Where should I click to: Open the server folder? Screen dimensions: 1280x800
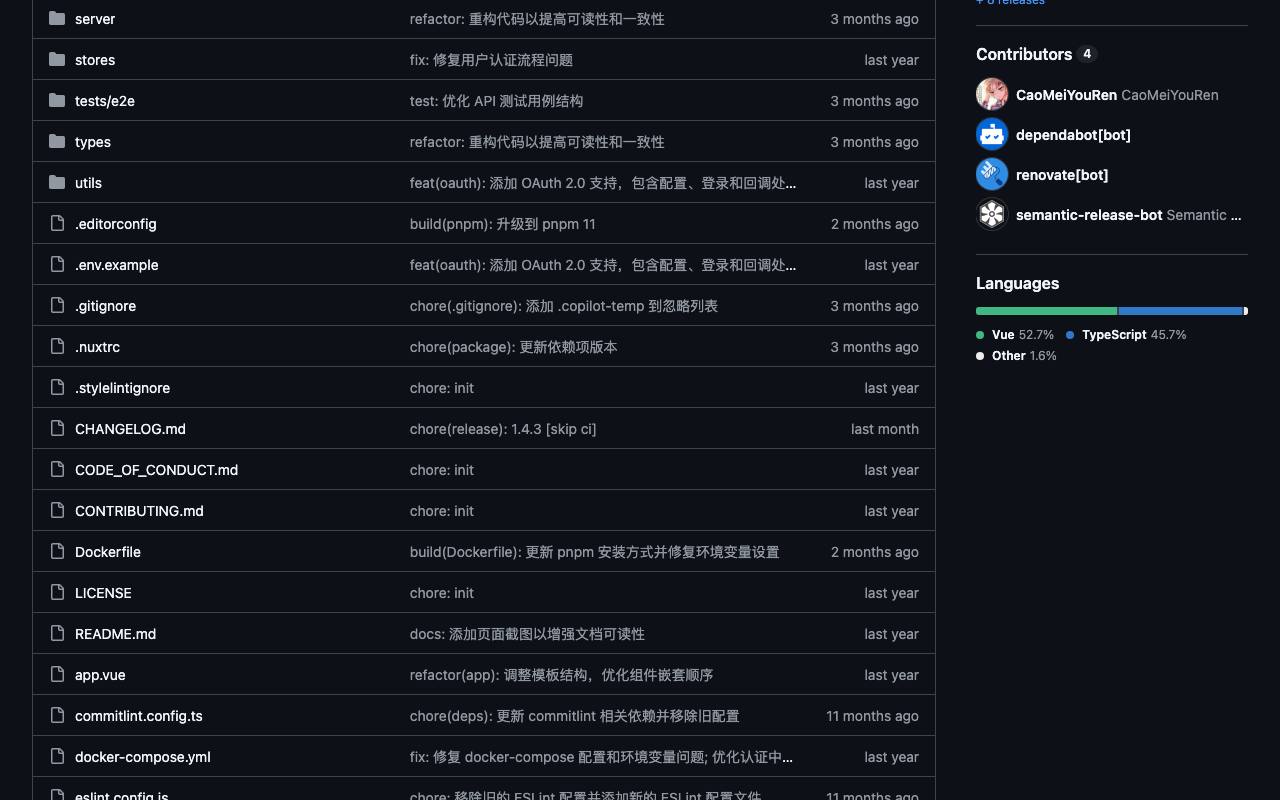(95, 19)
